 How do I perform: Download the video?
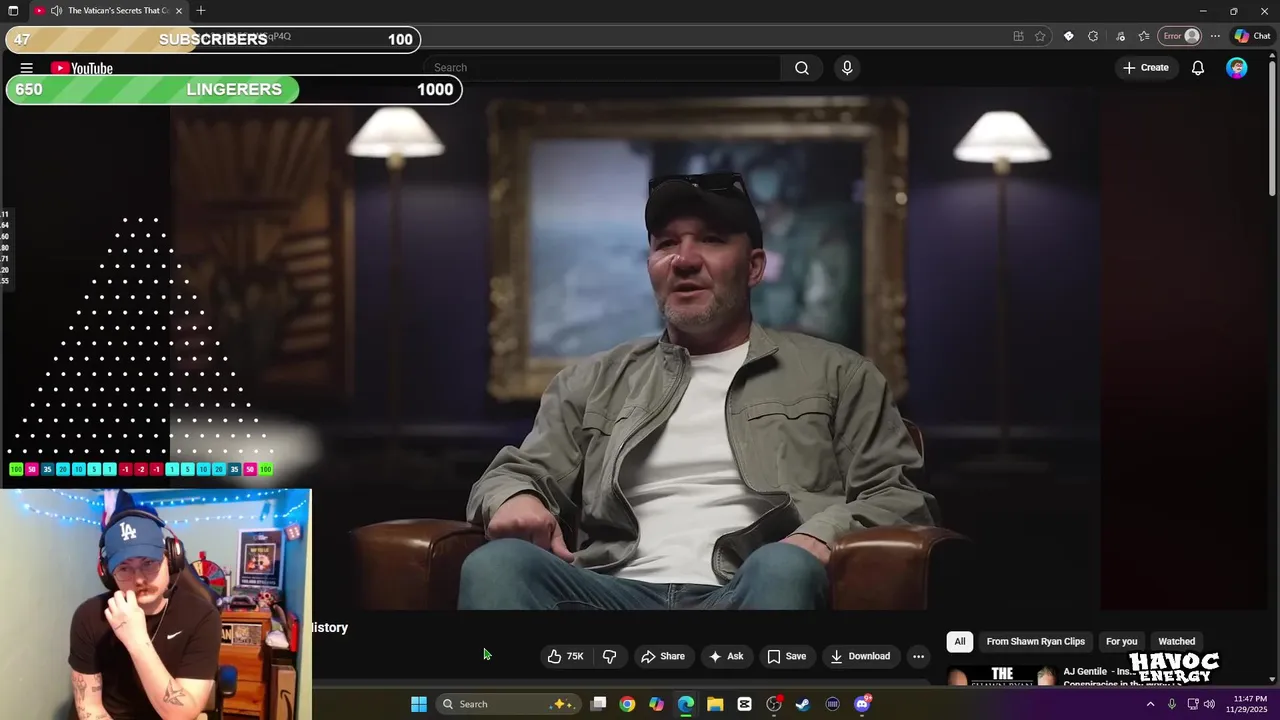[859, 656]
